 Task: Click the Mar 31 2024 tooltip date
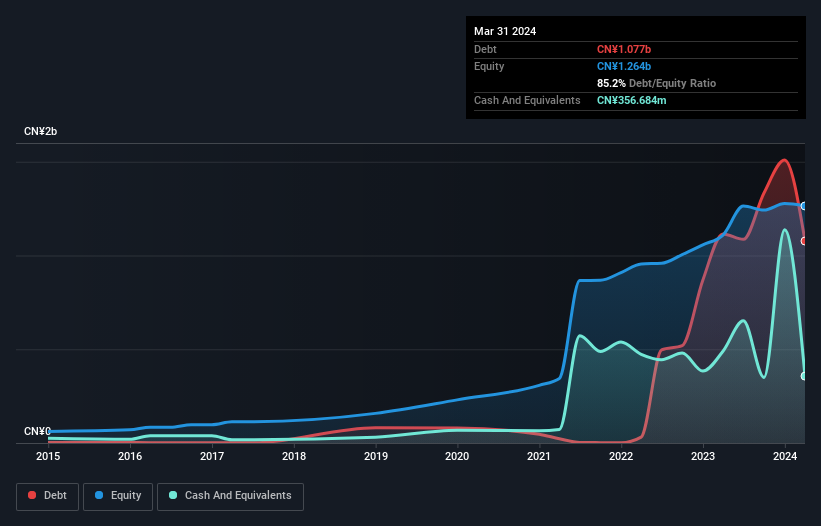[x=505, y=31]
